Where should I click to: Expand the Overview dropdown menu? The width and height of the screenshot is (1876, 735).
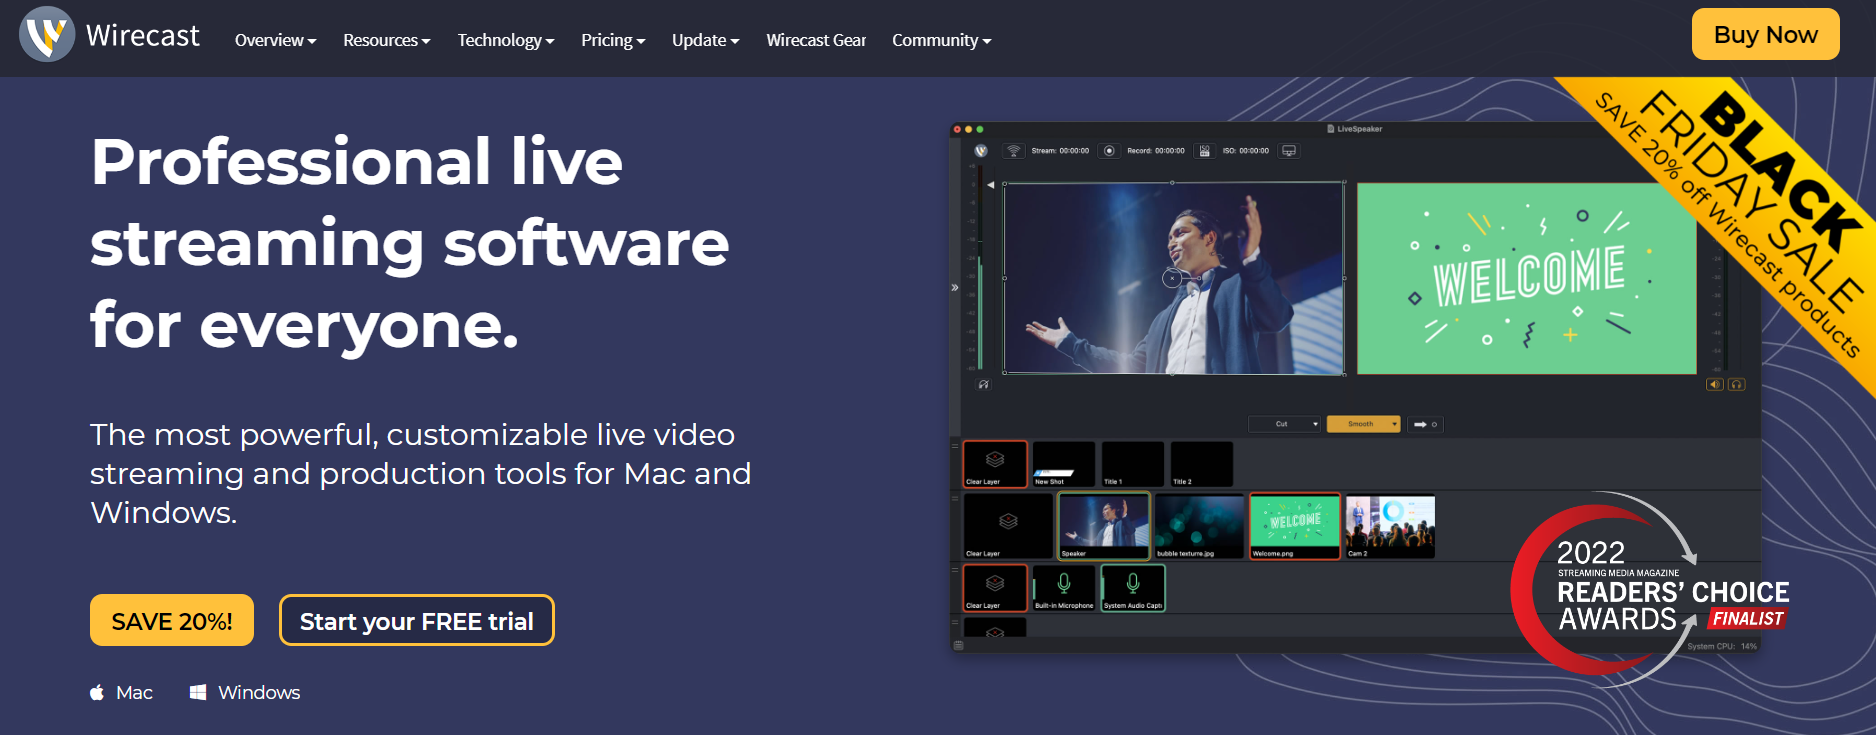tap(275, 40)
